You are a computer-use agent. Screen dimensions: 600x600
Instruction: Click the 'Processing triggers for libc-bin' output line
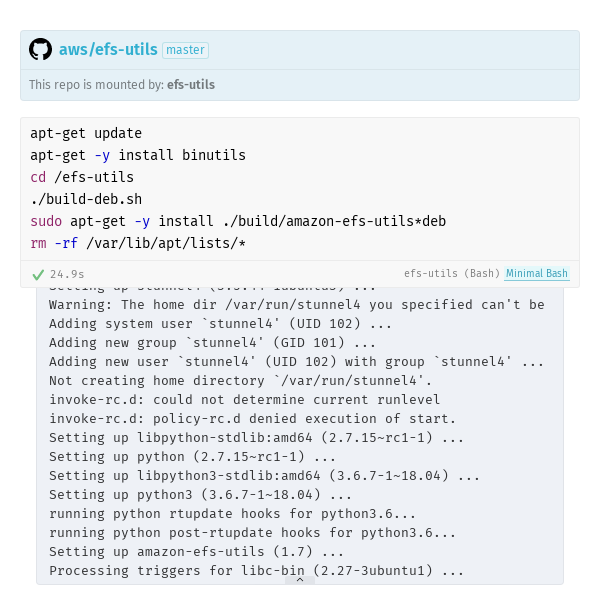click(256, 571)
